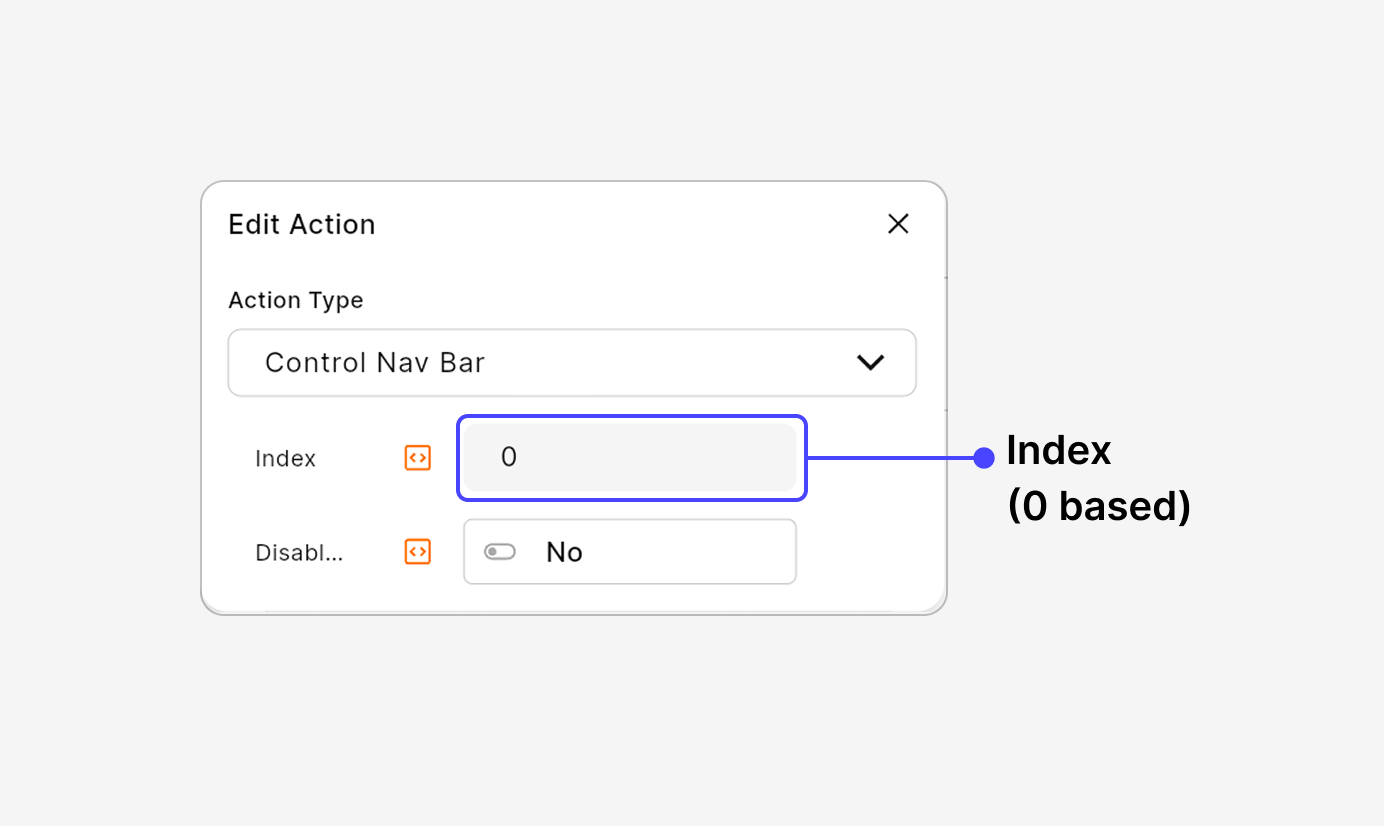Select the Action Type section label

pyautogui.click(x=295, y=300)
